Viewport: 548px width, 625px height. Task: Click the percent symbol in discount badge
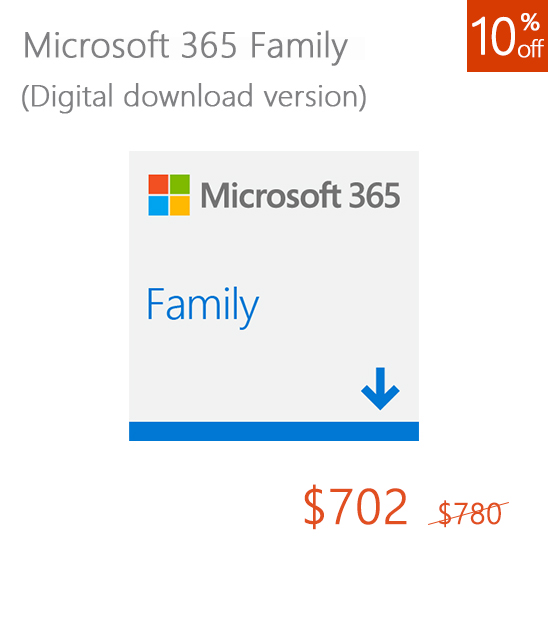click(x=530, y=22)
